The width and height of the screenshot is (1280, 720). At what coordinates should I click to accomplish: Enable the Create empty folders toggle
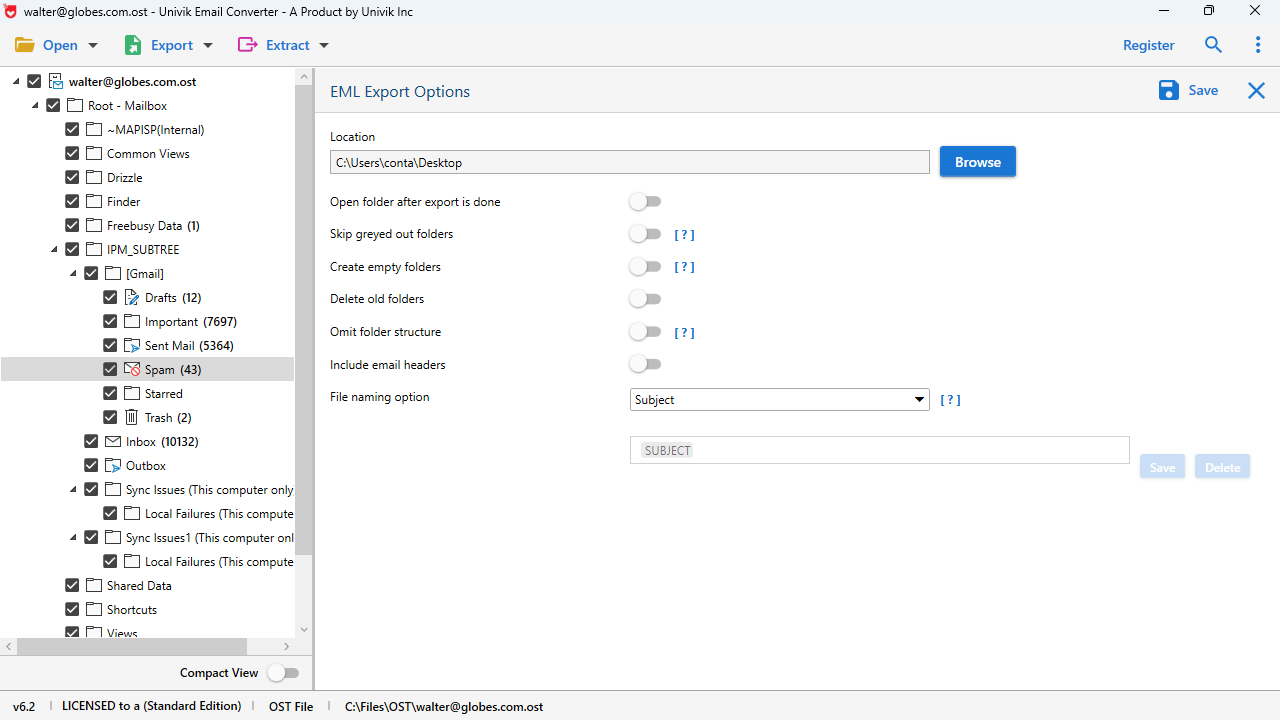[645, 266]
